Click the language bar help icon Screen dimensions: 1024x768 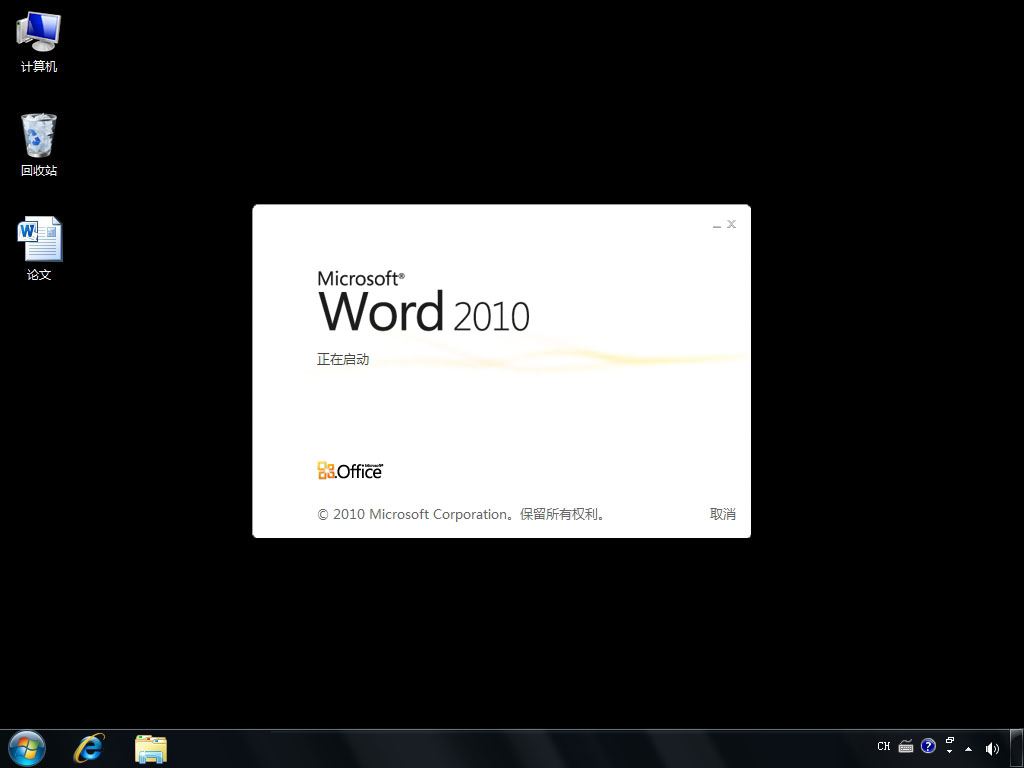pos(928,746)
